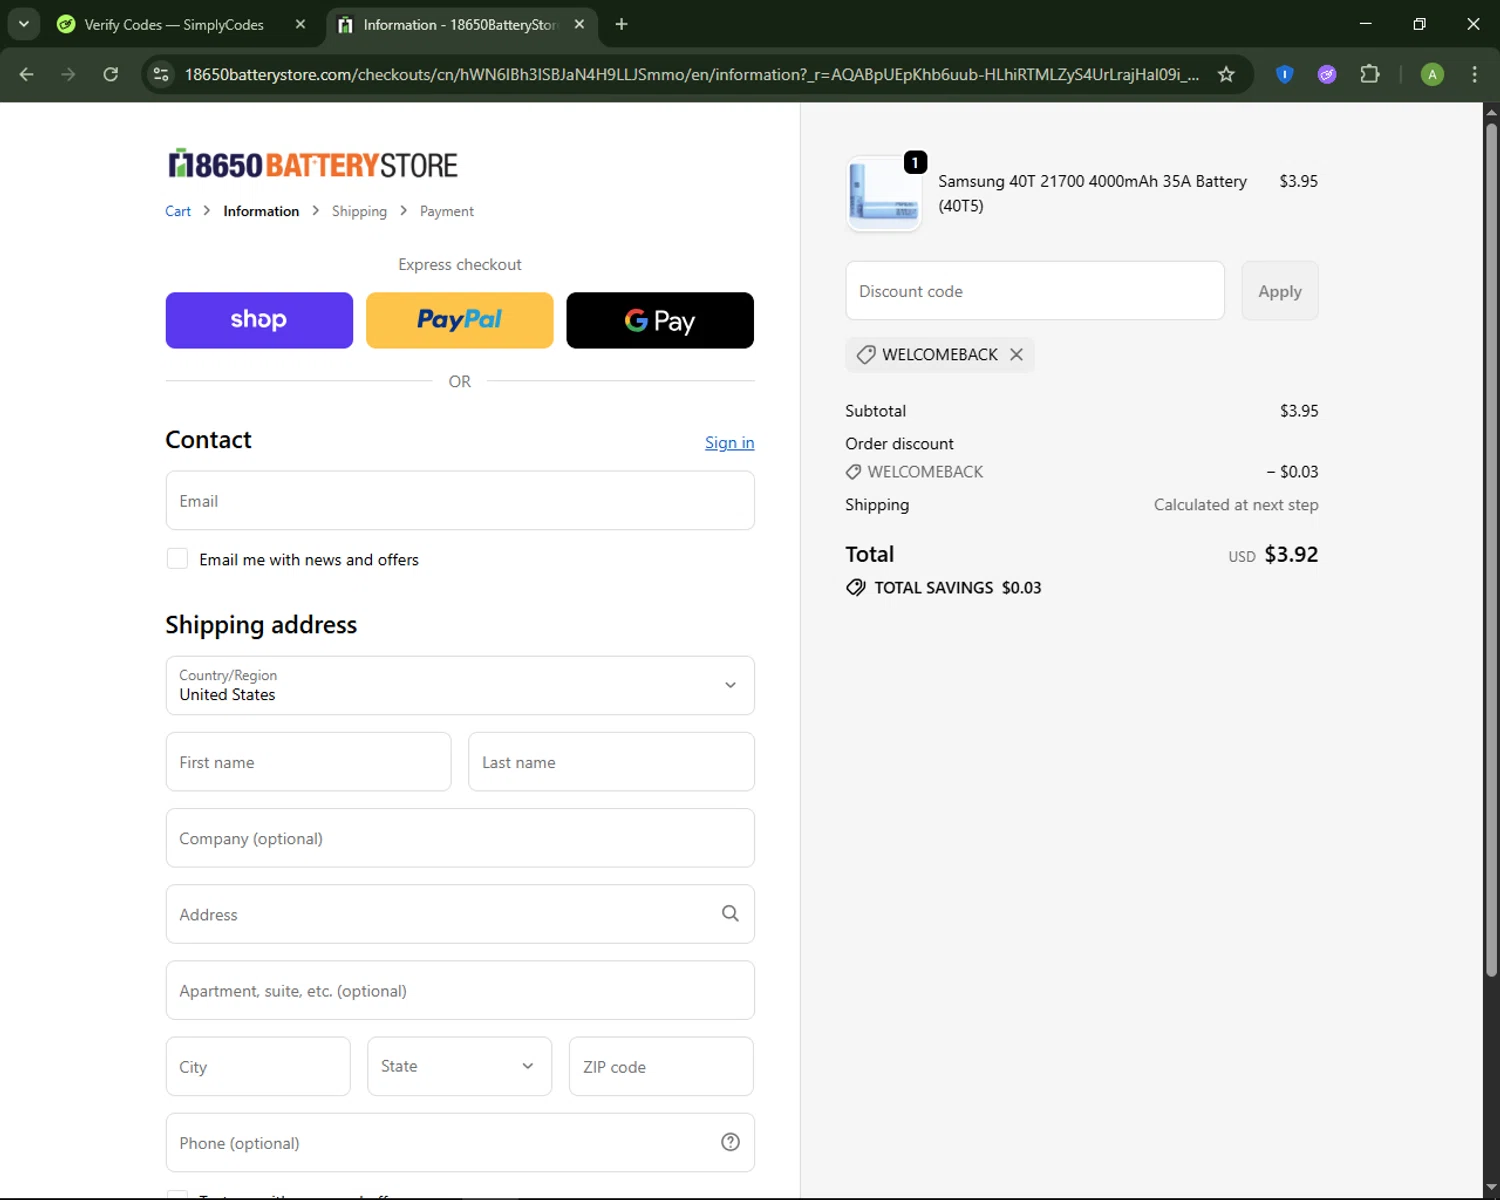Open the browser extensions puzzle icon
This screenshot has width=1500, height=1200.
click(1370, 74)
